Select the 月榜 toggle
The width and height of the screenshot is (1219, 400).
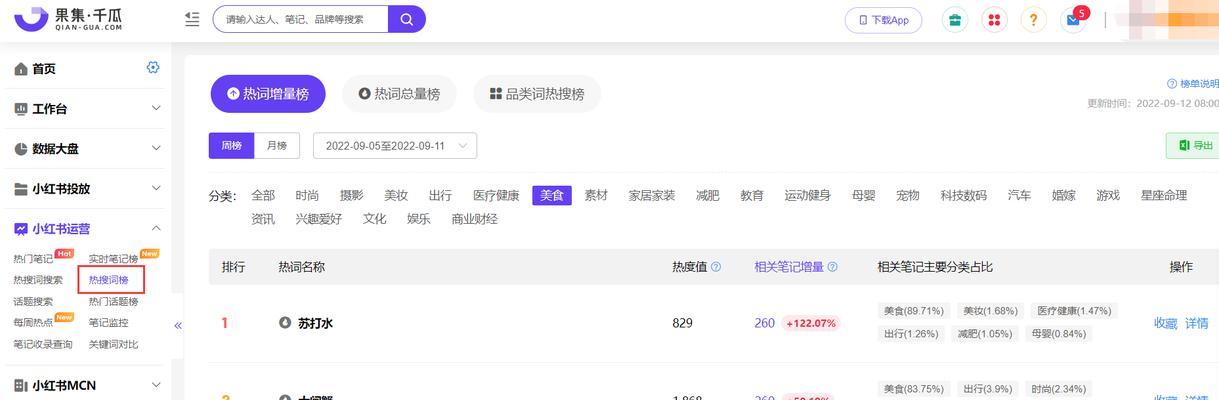(277, 145)
